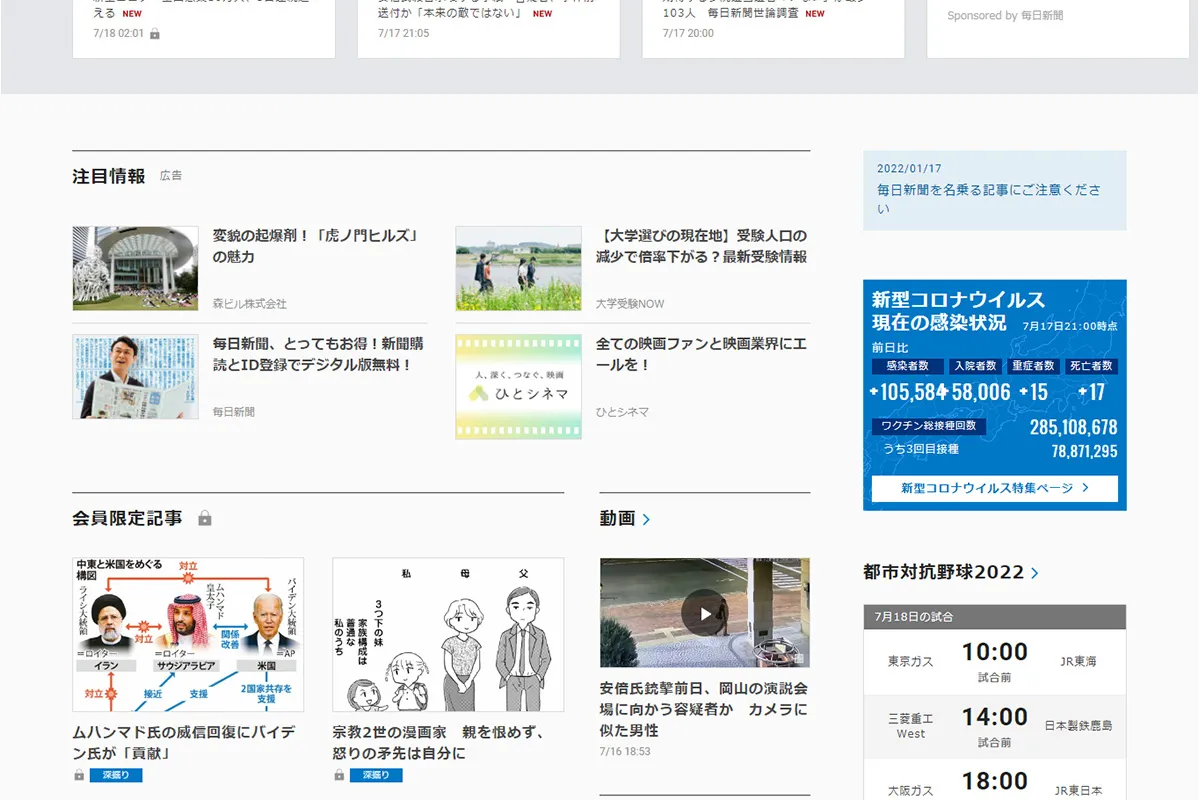Open 都市対抗野球2022 using its arrow

tap(1035, 571)
